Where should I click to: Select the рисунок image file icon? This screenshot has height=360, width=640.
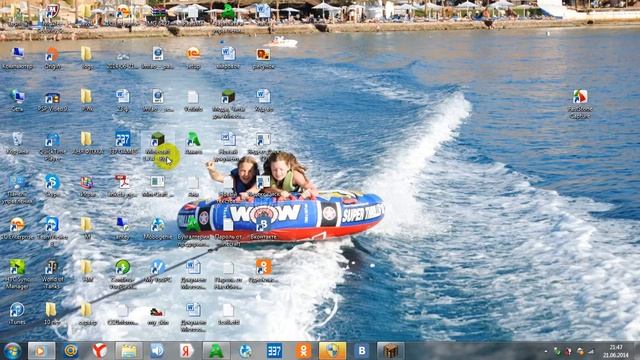point(263,58)
